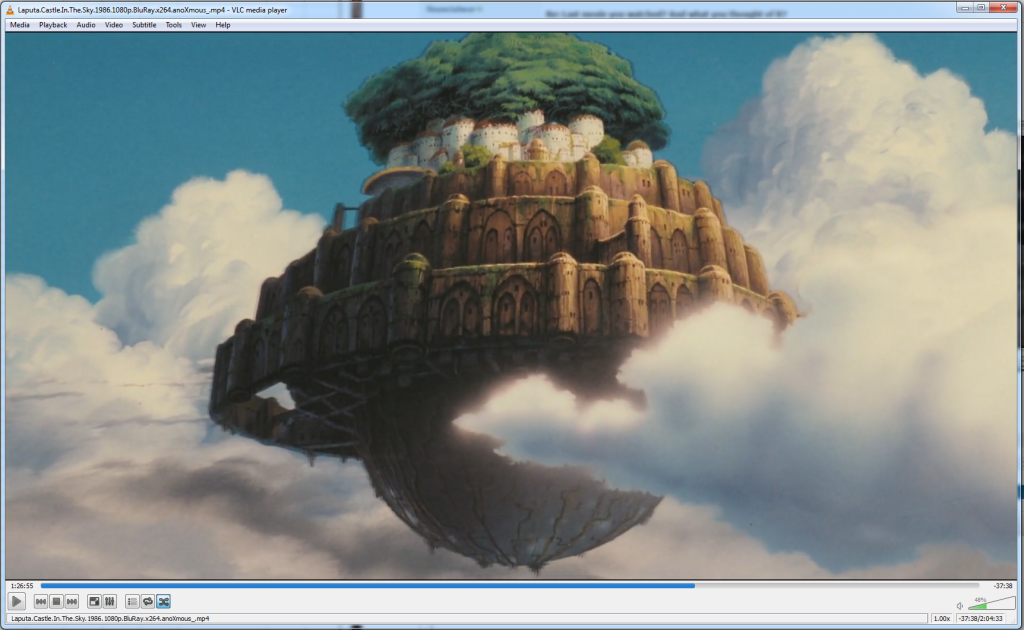The width and height of the screenshot is (1024, 630).
Task: Click the file name in the status bar
Action: pos(110,618)
